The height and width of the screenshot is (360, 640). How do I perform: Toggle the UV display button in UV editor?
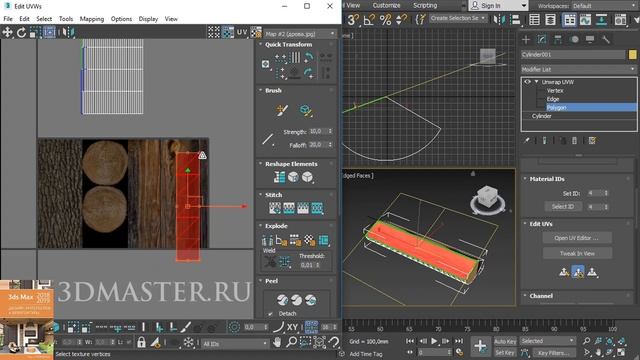pos(242,32)
